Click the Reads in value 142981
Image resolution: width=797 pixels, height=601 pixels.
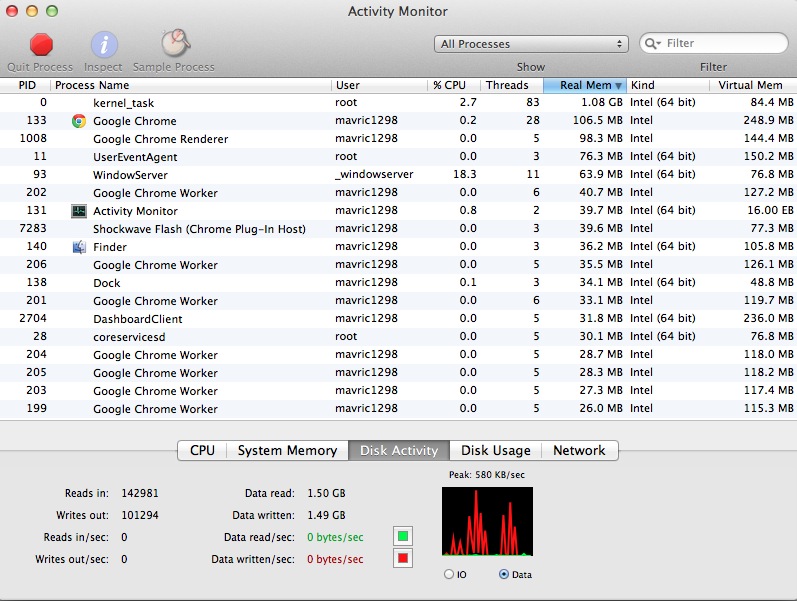[x=140, y=493]
